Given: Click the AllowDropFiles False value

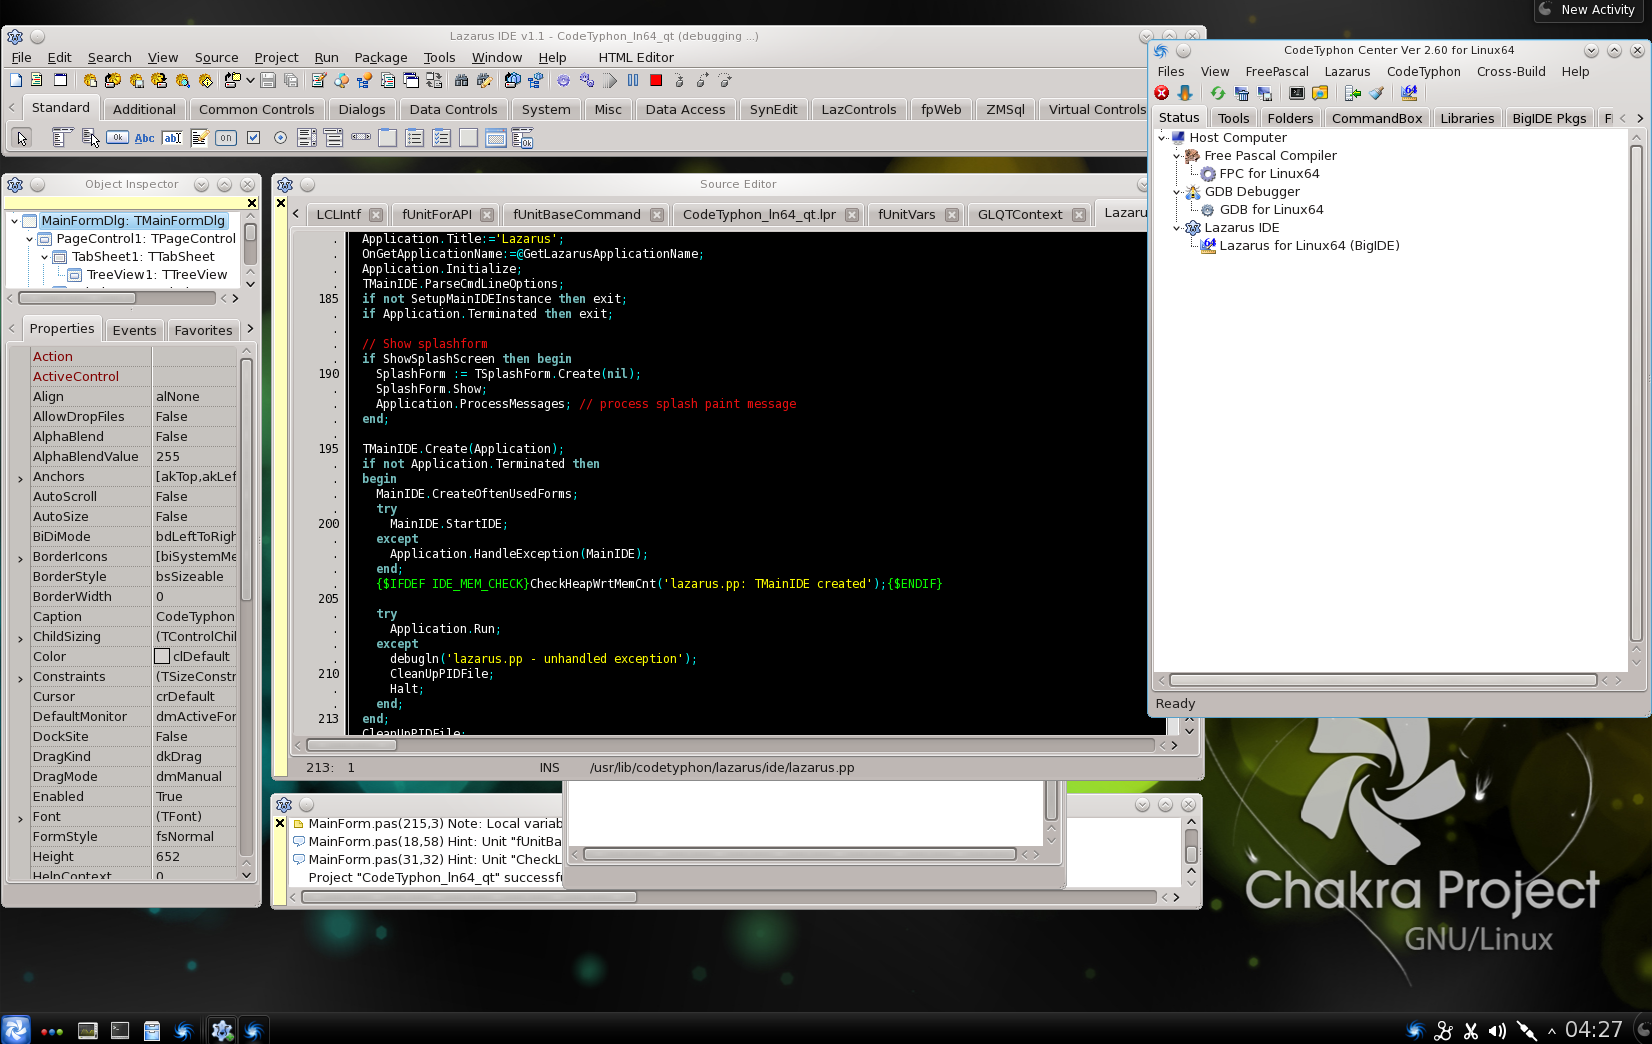Looking at the screenshot, I should point(195,417).
